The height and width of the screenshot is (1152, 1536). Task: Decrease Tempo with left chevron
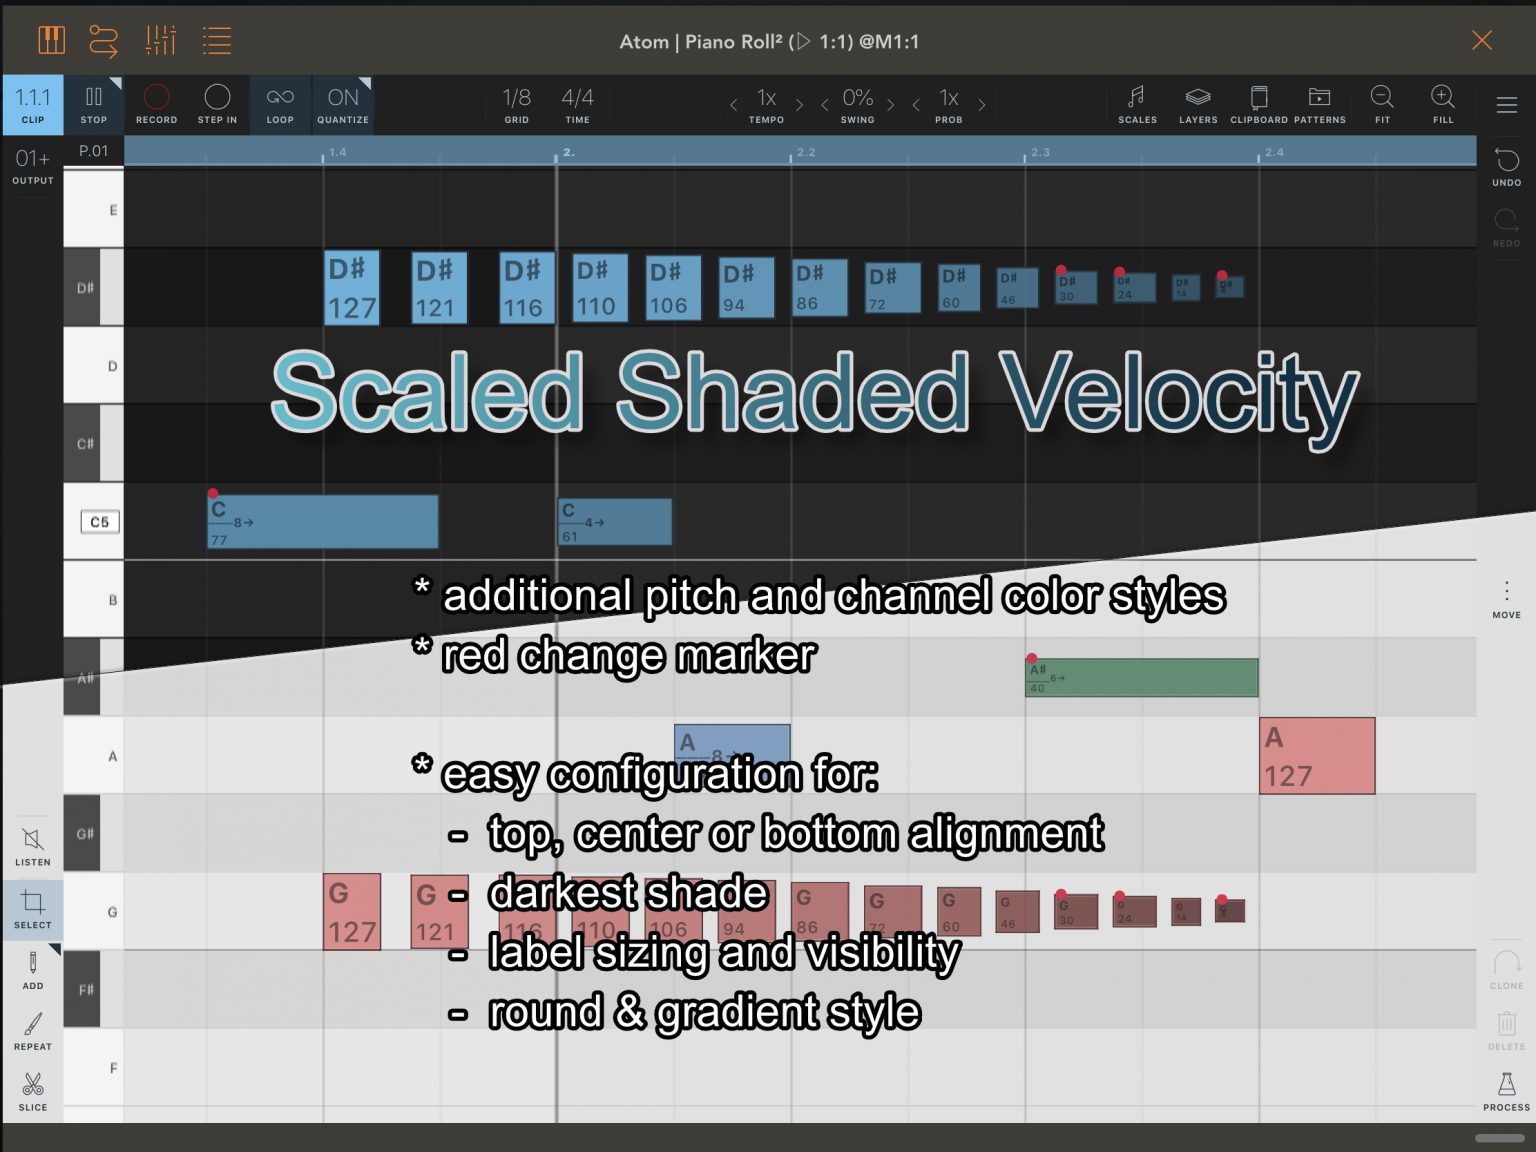click(734, 105)
